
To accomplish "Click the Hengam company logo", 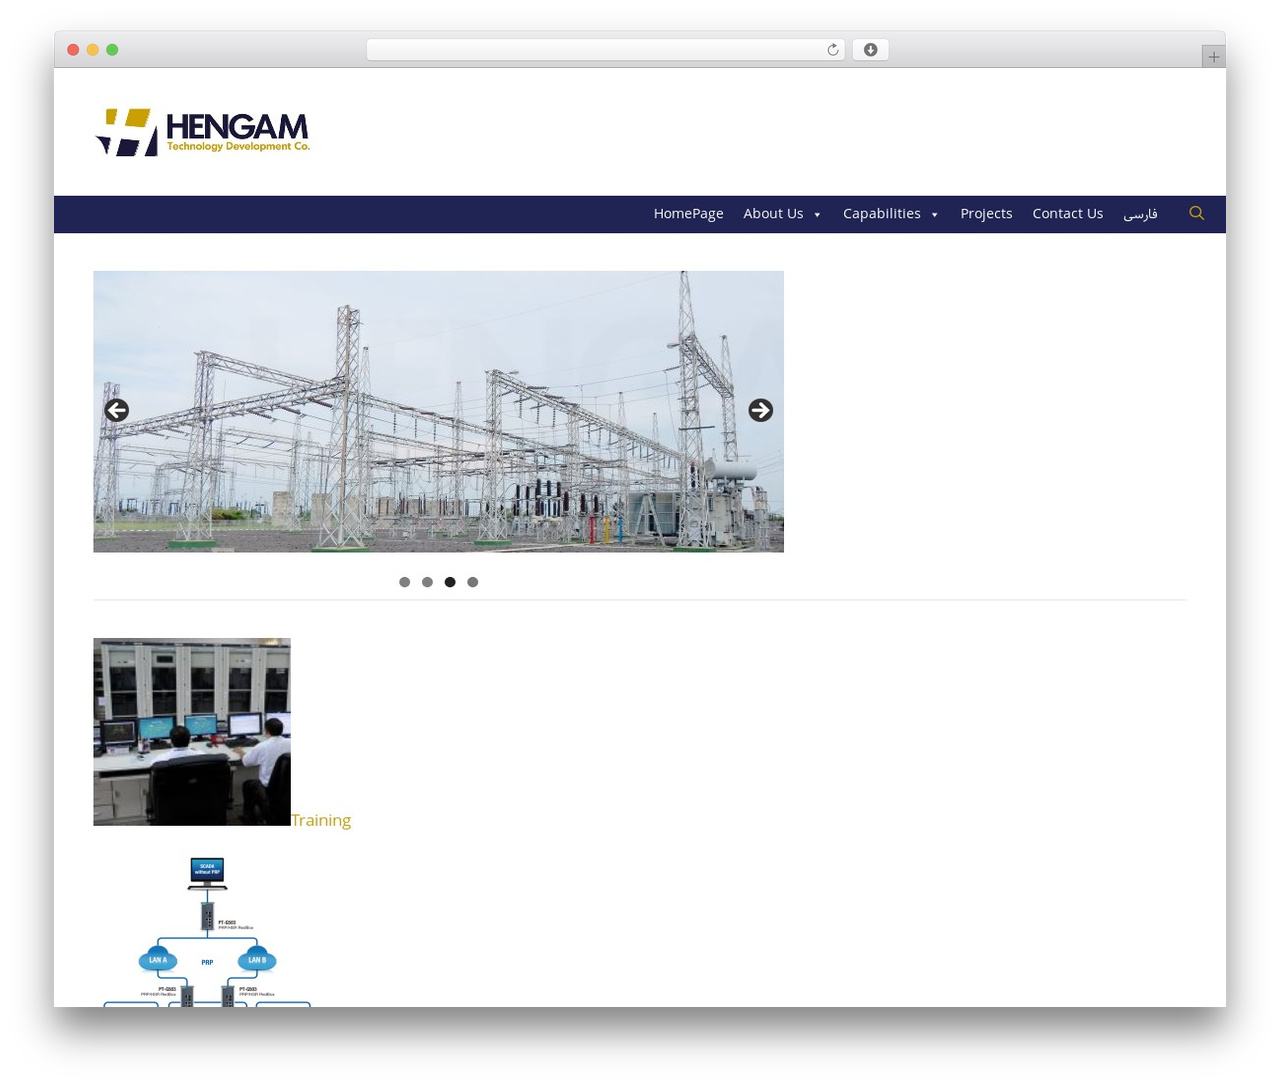I will [203, 132].
